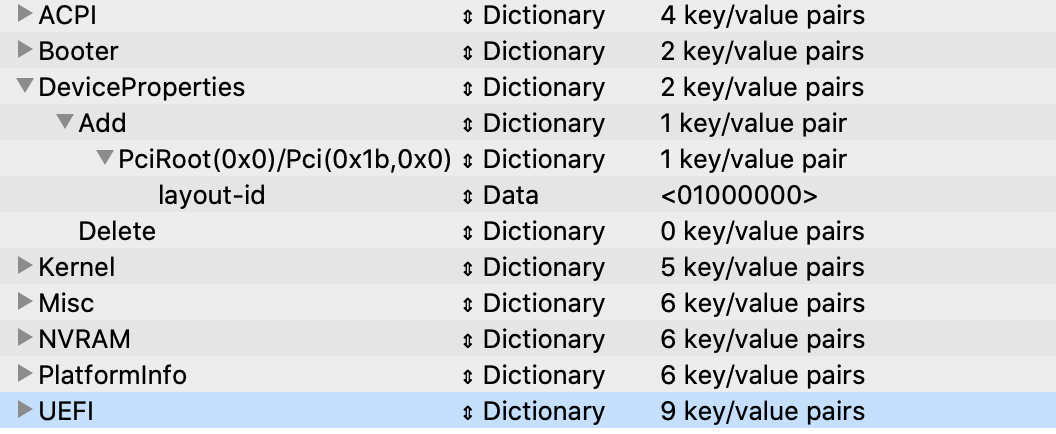Viewport: 1056px width, 434px height.
Task: Select the Misc 6 key/value pairs cell
Action: pos(762,303)
